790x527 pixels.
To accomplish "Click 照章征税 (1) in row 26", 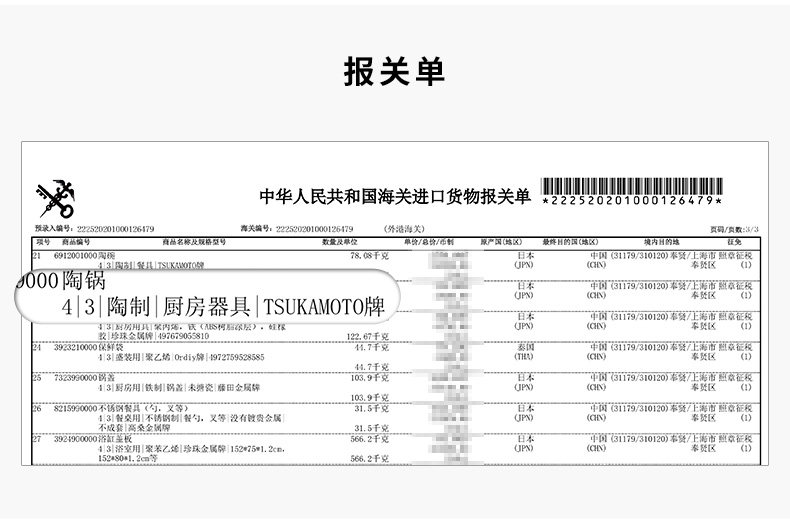I will coord(736,413).
